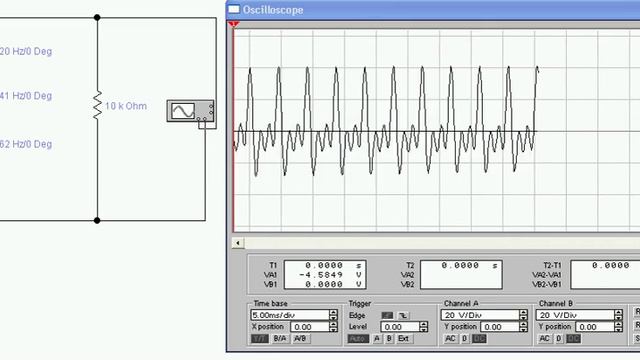Select DC coupling for Channel B

coord(573,339)
